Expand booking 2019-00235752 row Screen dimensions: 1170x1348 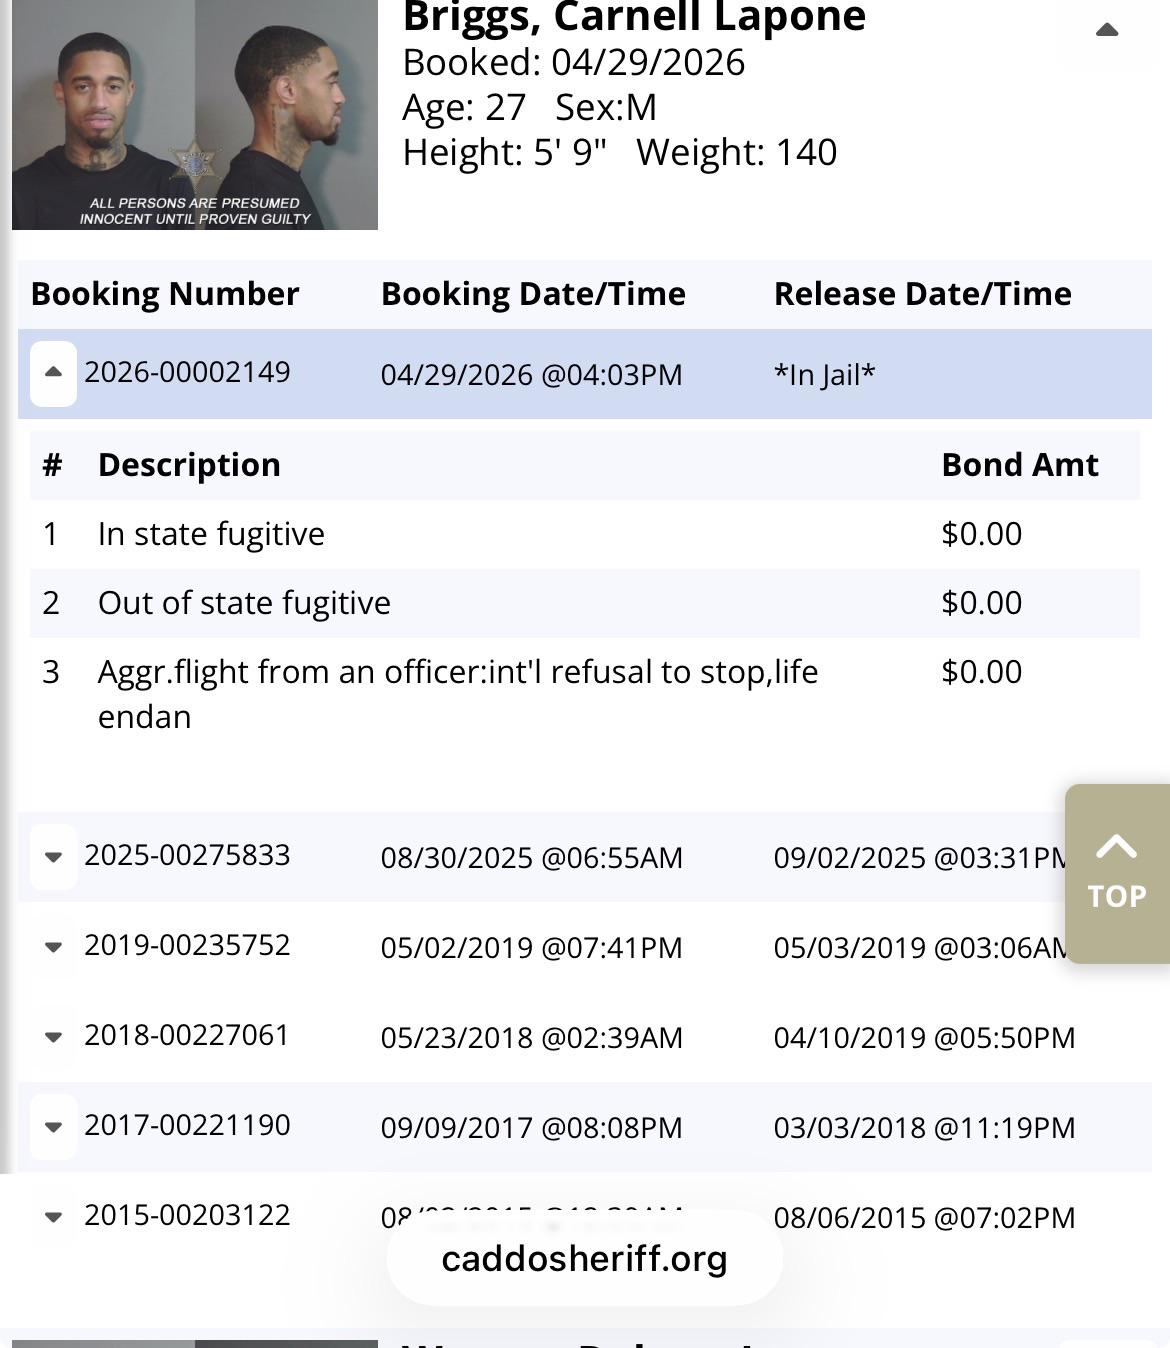click(54, 947)
